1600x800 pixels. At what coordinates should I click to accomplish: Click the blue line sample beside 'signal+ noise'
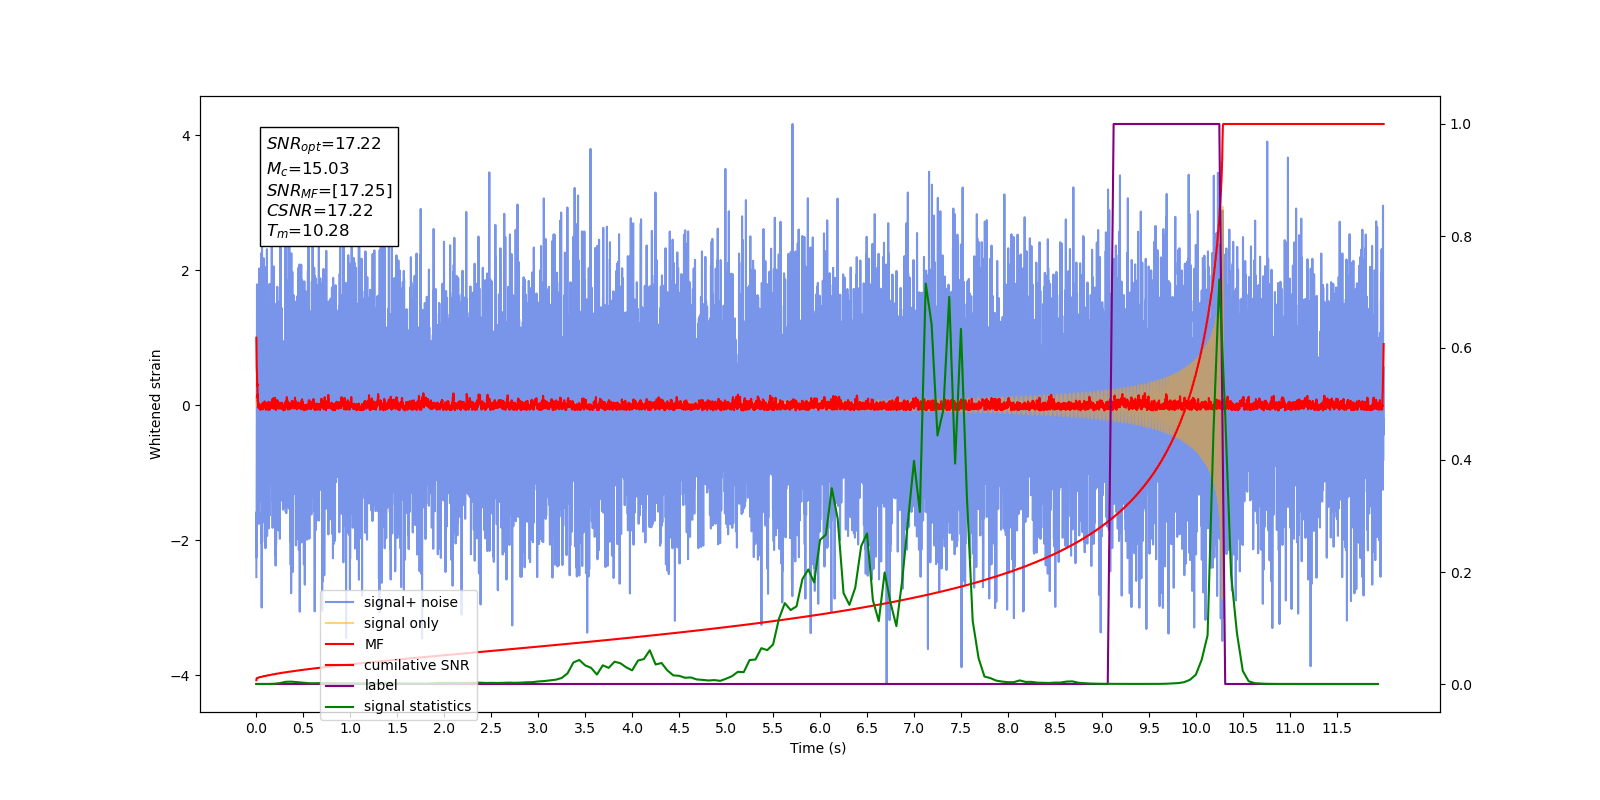point(340,602)
